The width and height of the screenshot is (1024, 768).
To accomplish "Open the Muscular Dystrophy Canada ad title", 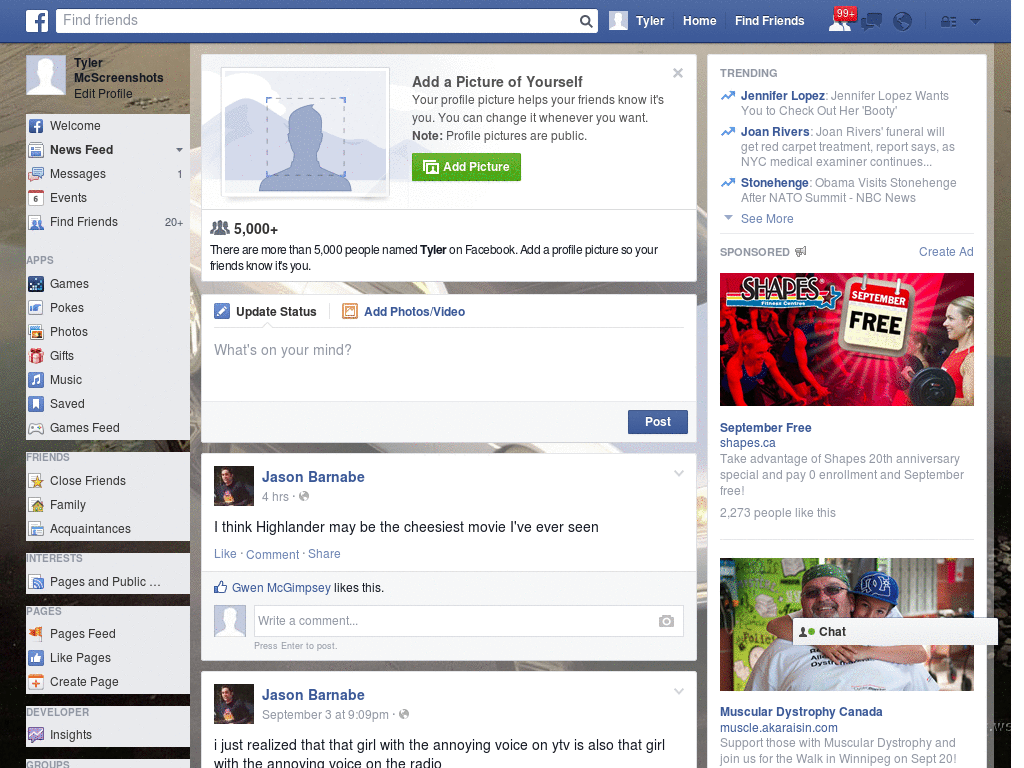I will coord(801,712).
